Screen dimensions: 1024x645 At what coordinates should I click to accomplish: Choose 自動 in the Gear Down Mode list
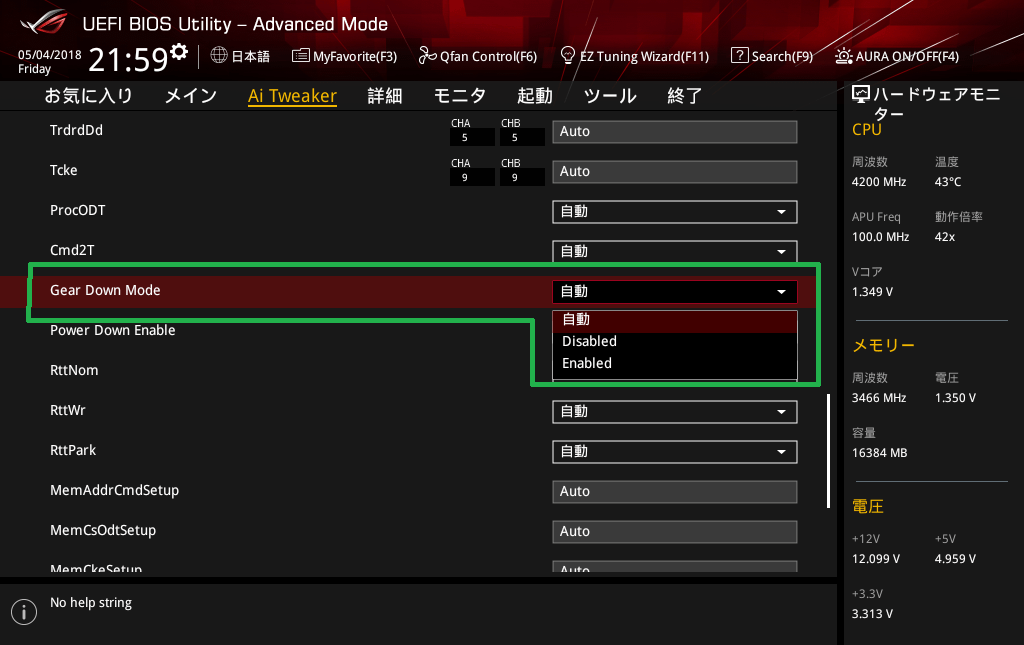[675, 320]
